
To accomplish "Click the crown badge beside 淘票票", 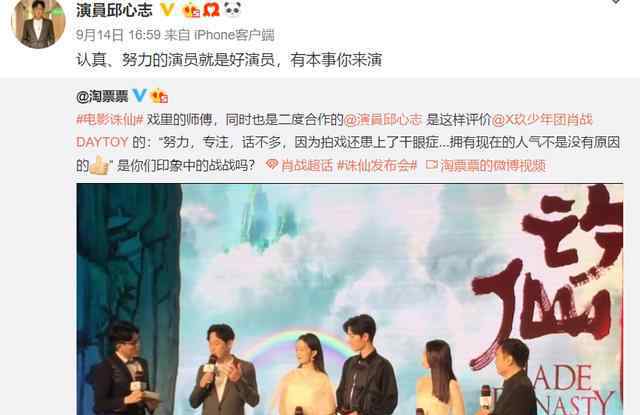I will pyautogui.click(x=159, y=96).
